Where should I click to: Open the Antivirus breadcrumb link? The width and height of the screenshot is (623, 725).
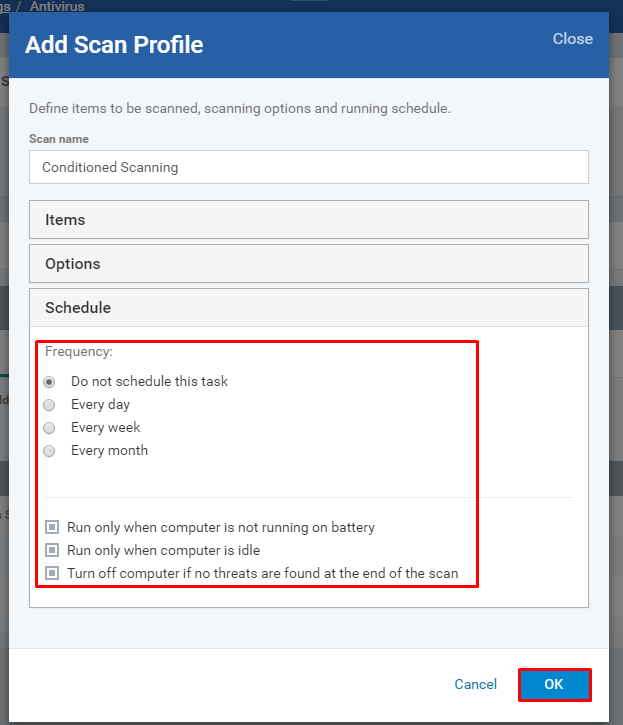click(x=57, y=6)
